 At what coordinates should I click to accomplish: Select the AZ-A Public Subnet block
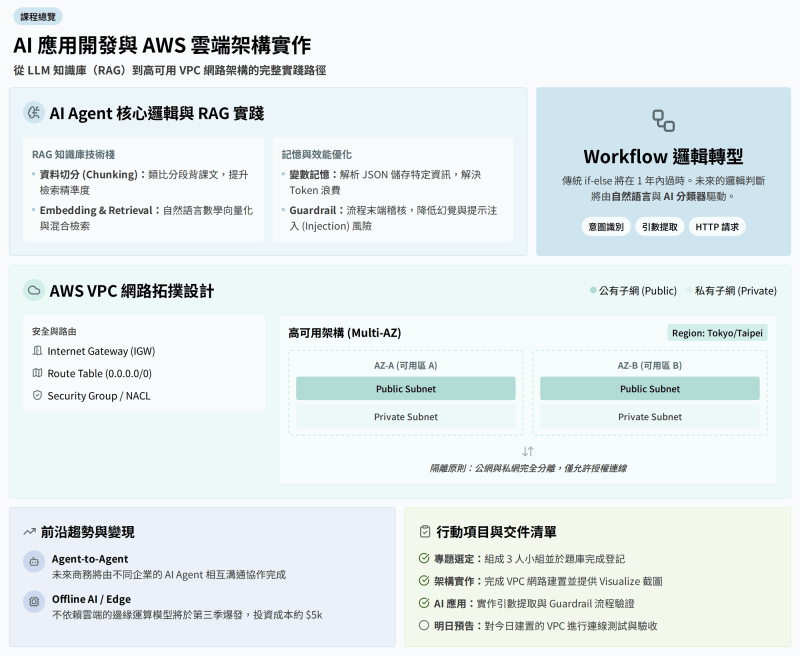click(x=406, y=389)
